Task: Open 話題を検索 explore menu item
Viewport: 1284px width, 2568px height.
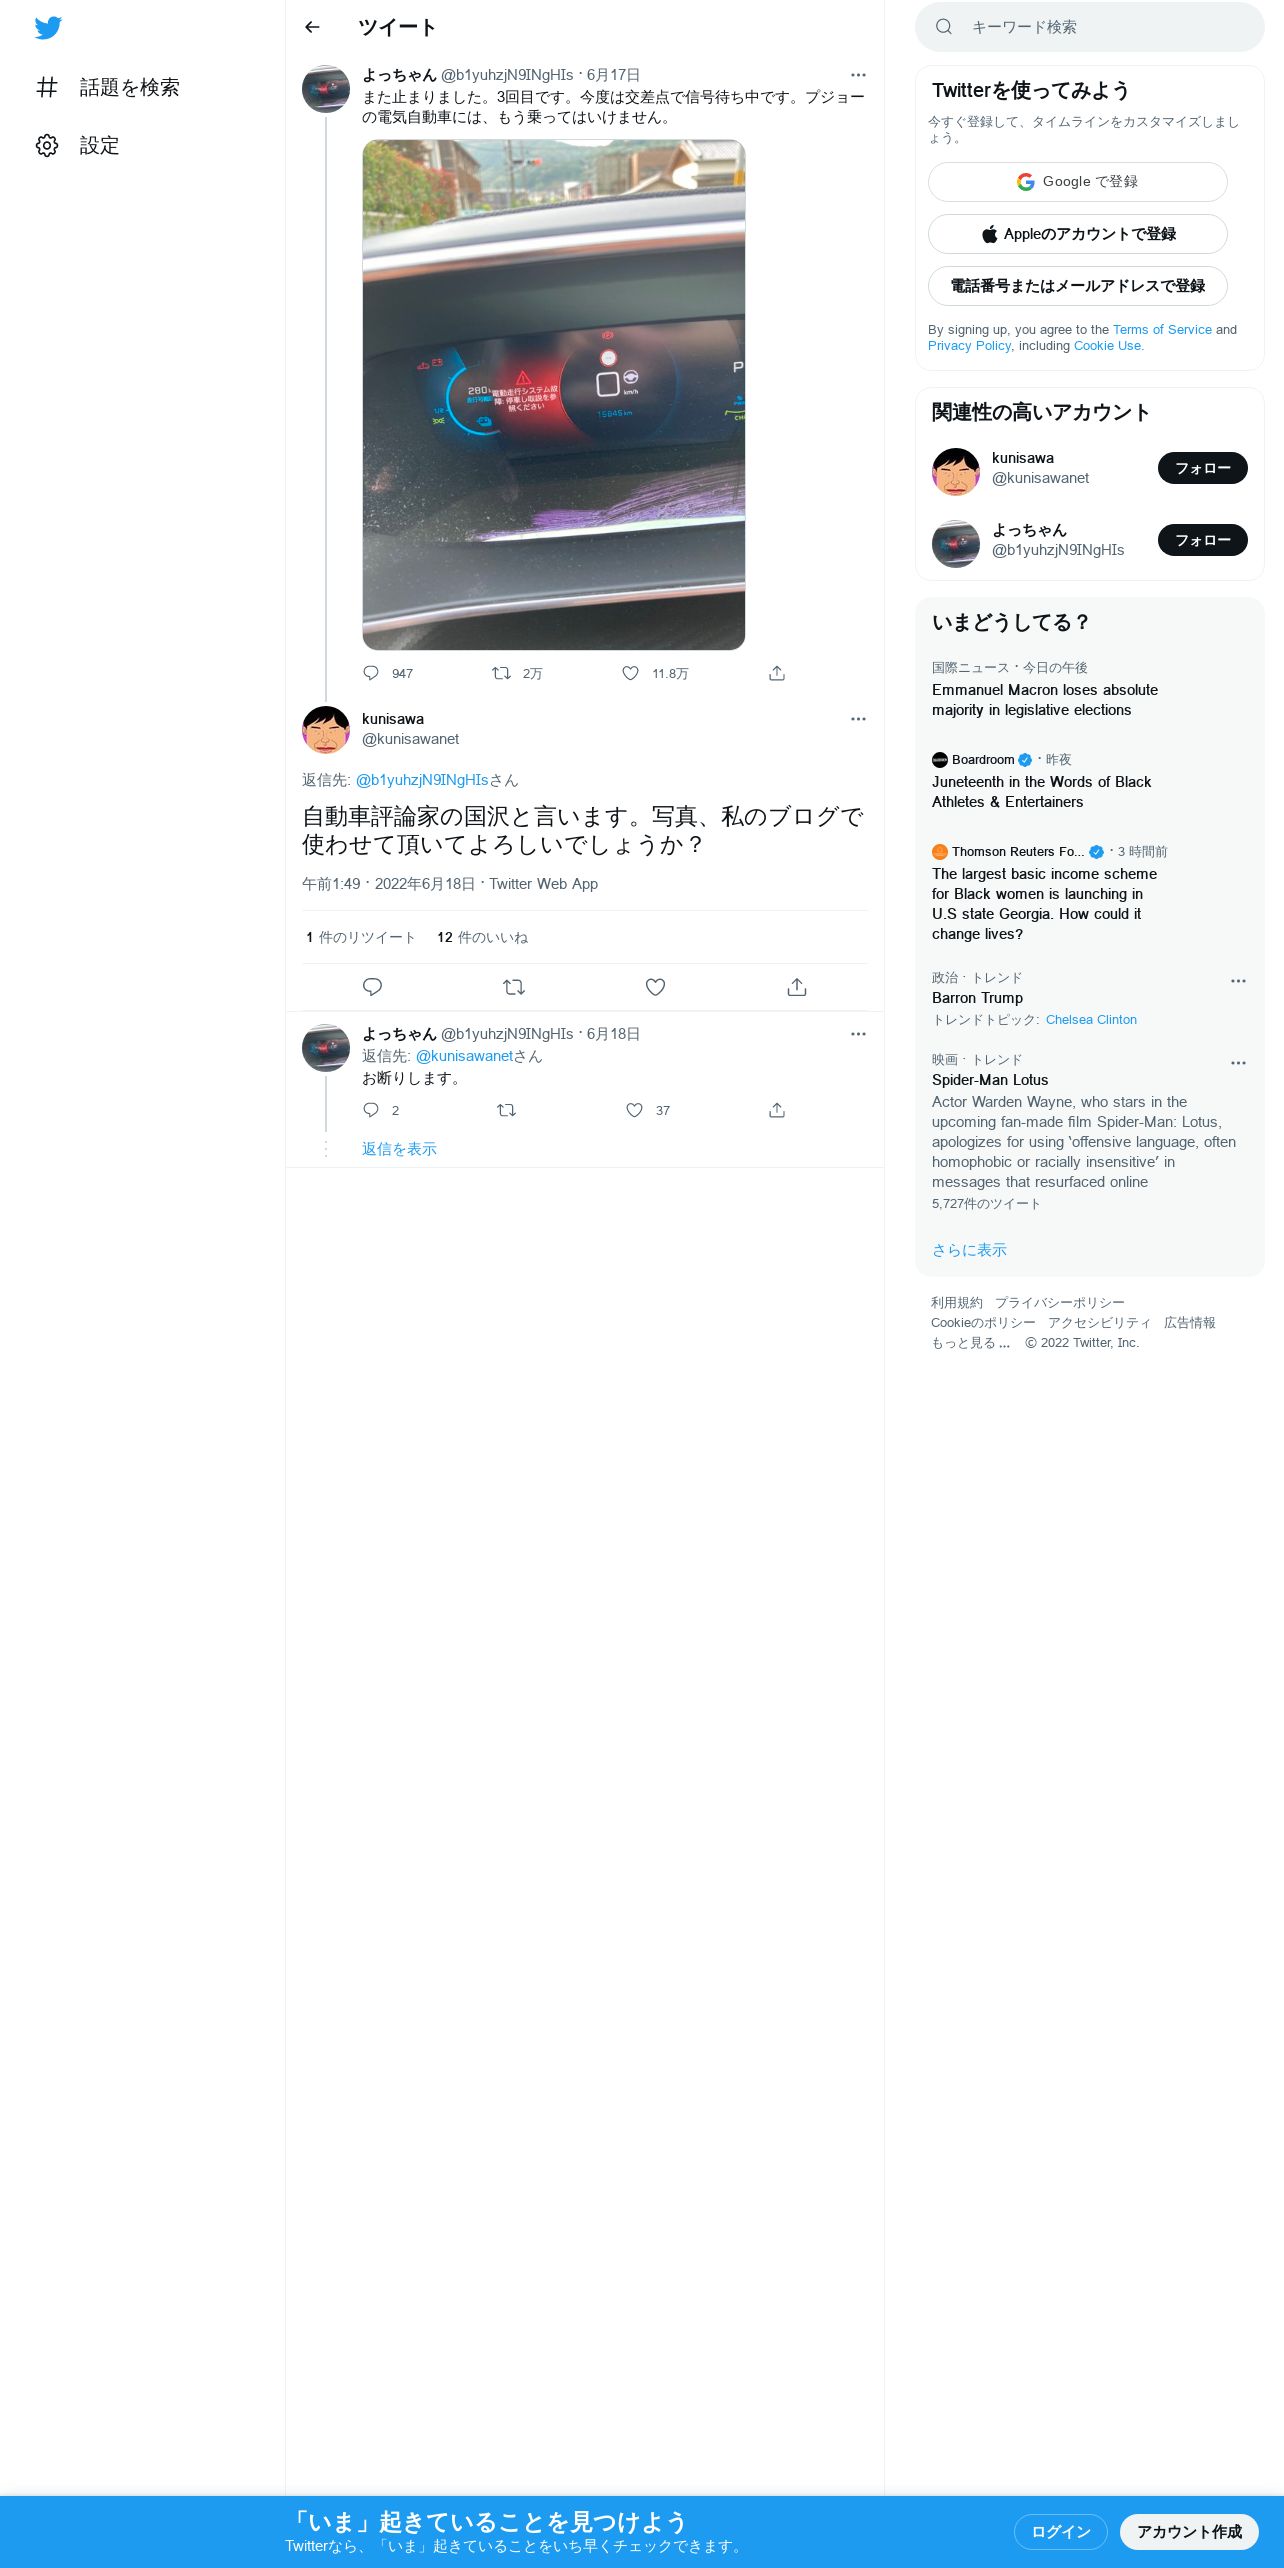Action: coord(108,87)
